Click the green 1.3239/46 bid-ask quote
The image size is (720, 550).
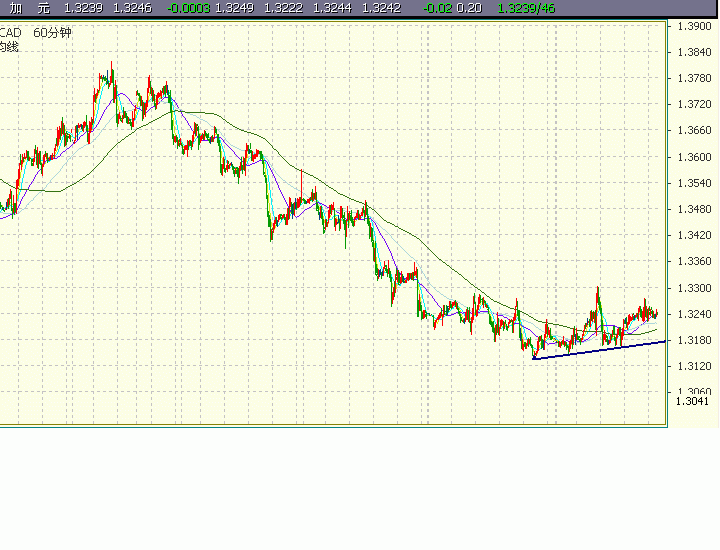pyautogui.click(x=524, y=8)
